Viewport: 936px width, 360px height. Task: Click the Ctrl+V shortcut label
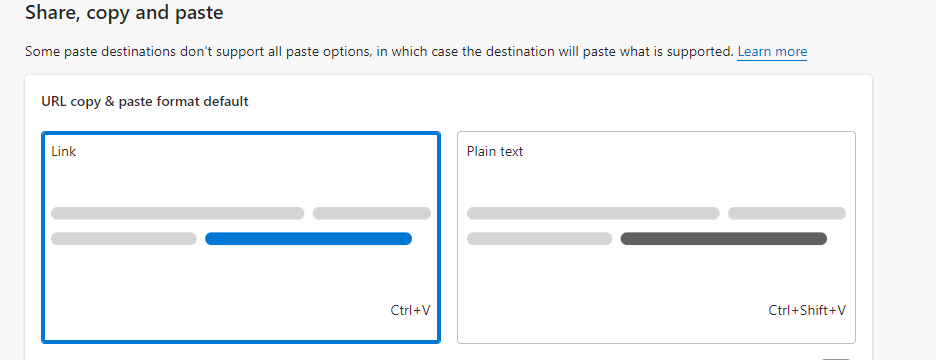411,310
